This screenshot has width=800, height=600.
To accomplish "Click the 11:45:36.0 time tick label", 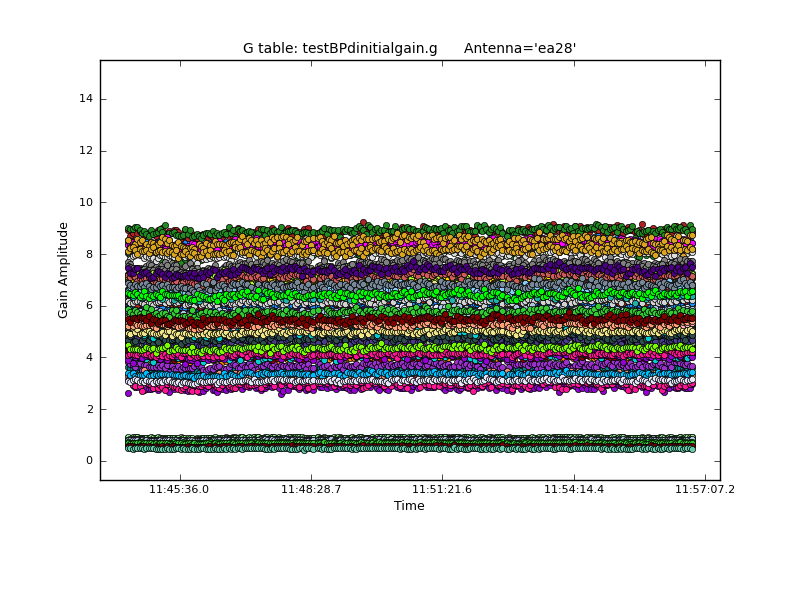I will (180, 490).
